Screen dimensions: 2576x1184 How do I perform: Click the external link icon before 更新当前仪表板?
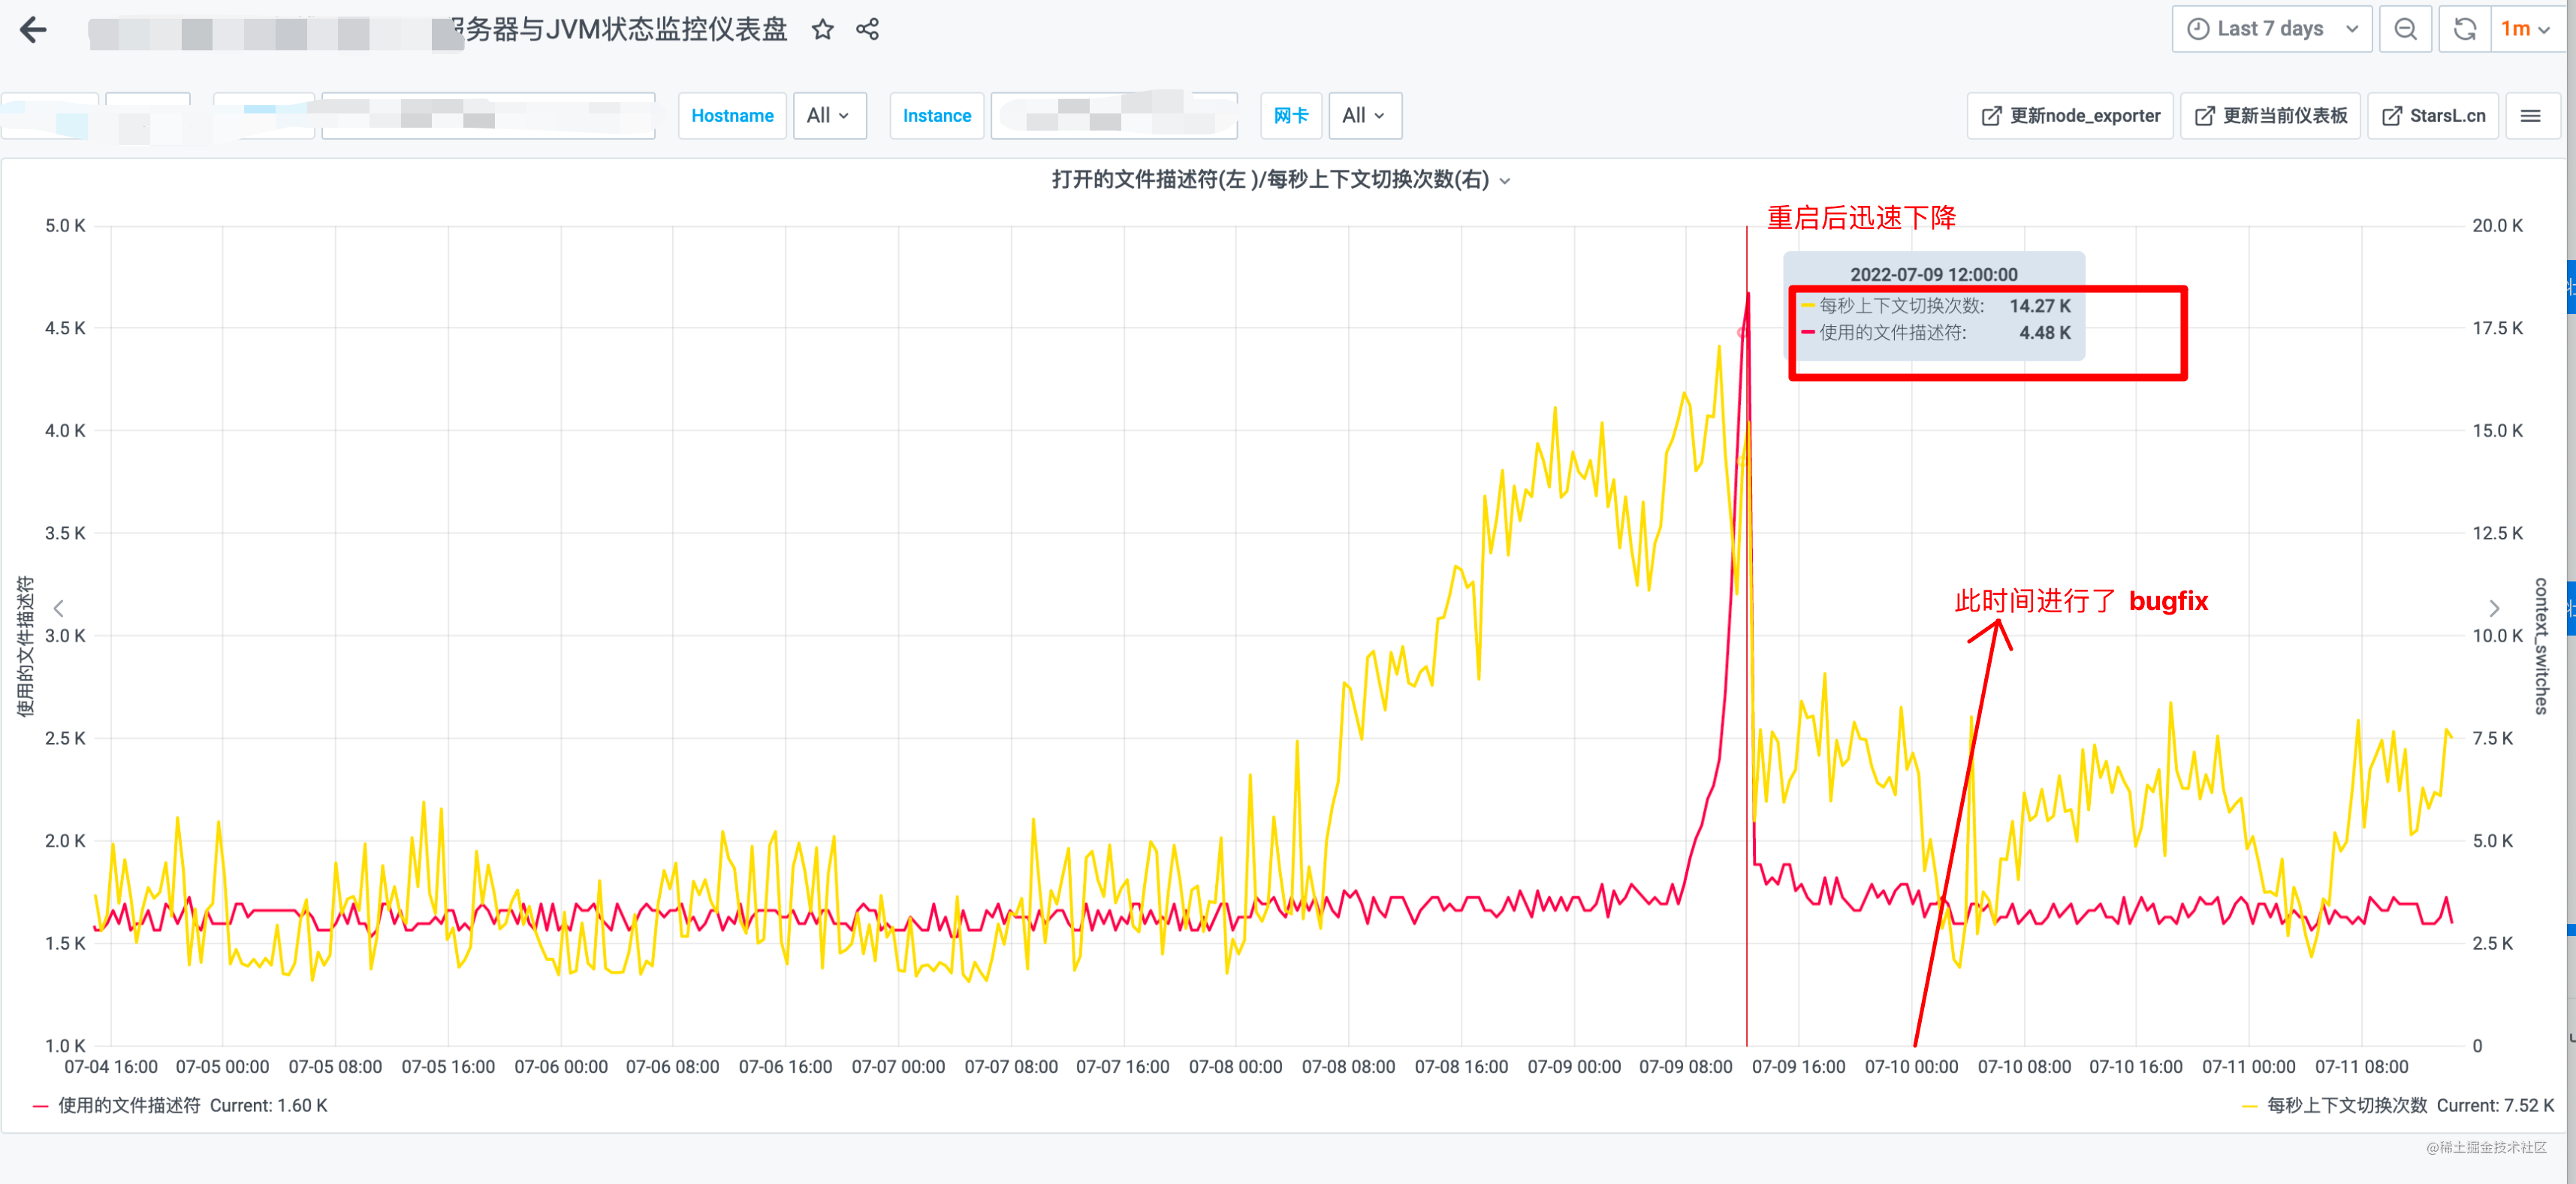pyautogui.click(x=2204, y=116)
